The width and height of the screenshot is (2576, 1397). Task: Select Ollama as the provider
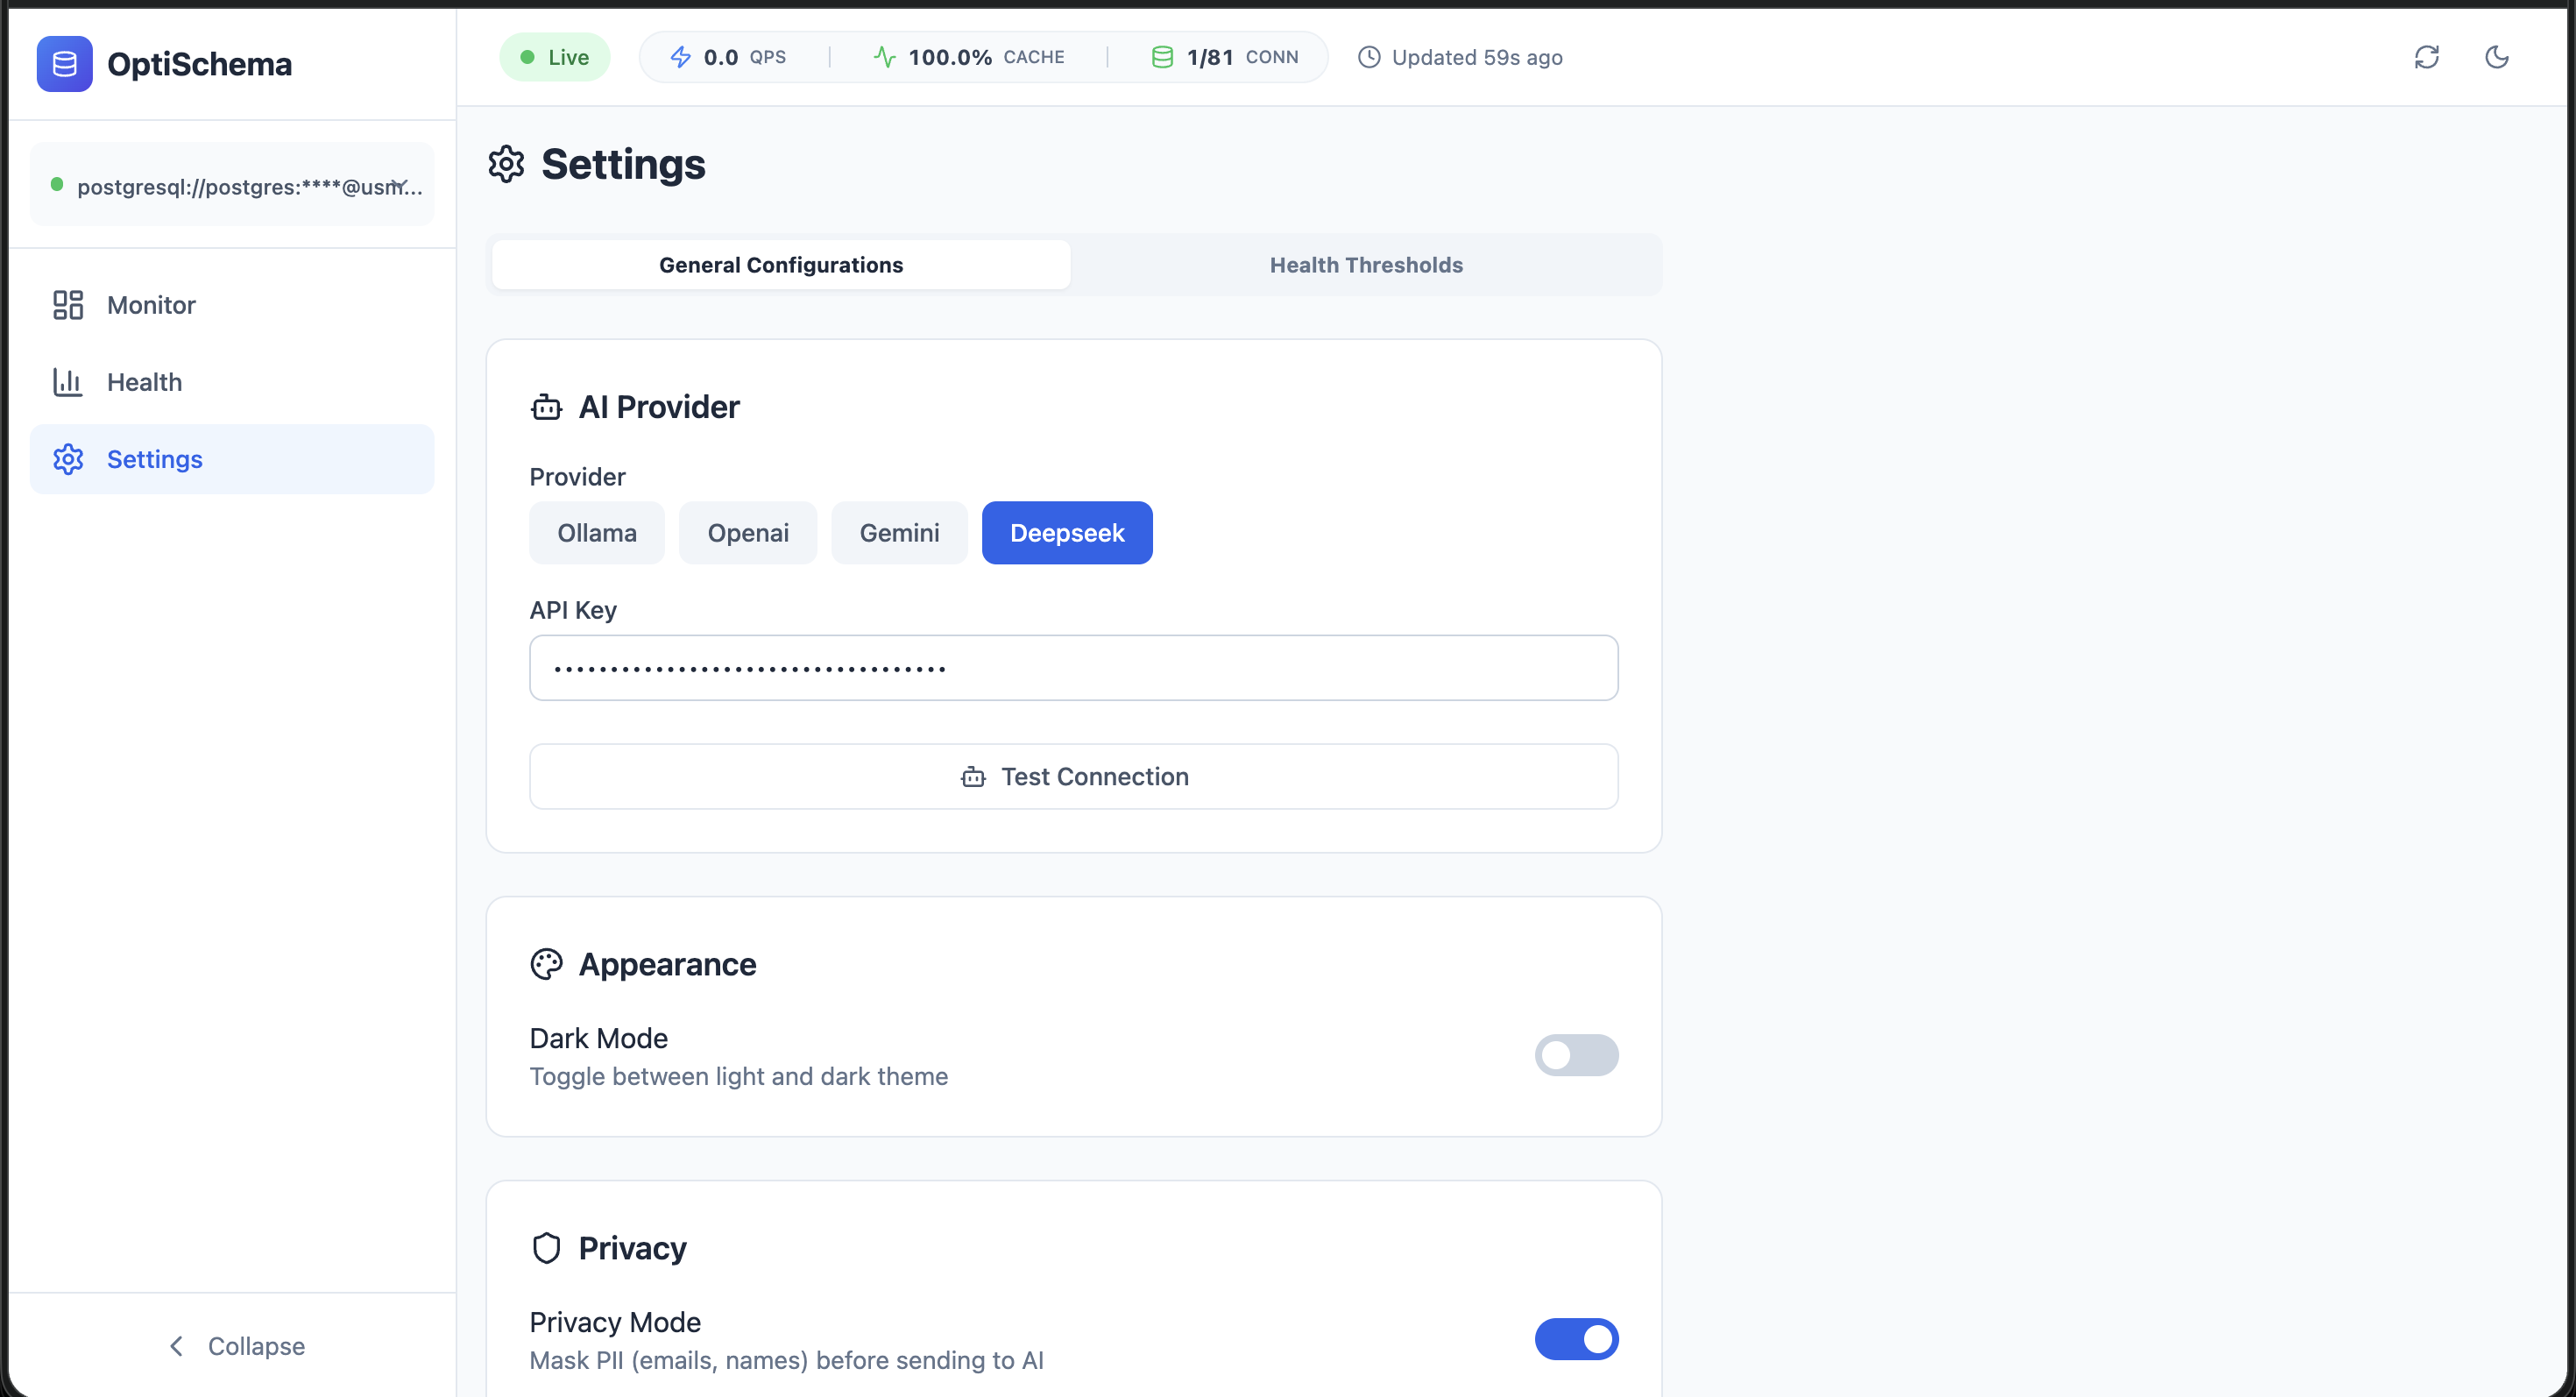(x=596, y=533)
